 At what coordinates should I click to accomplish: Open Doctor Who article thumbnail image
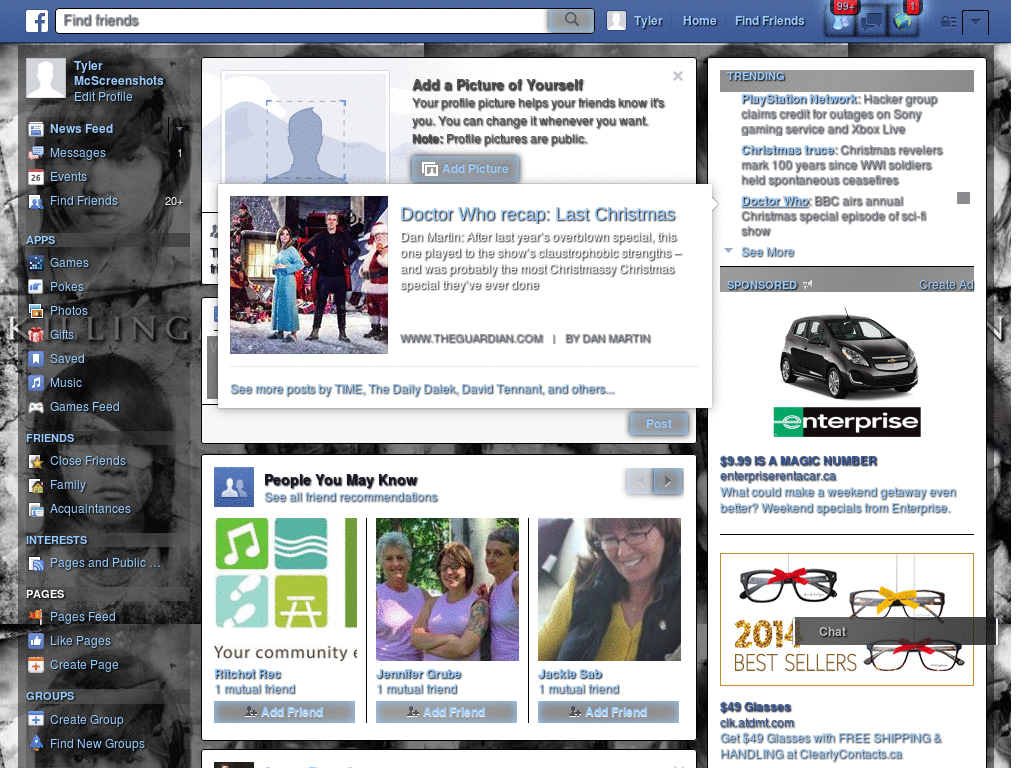tap(309, 275)
